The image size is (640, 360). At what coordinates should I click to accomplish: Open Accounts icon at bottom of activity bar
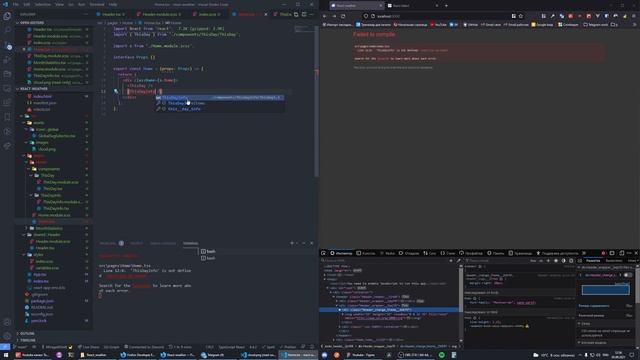[x=7, y=322]
